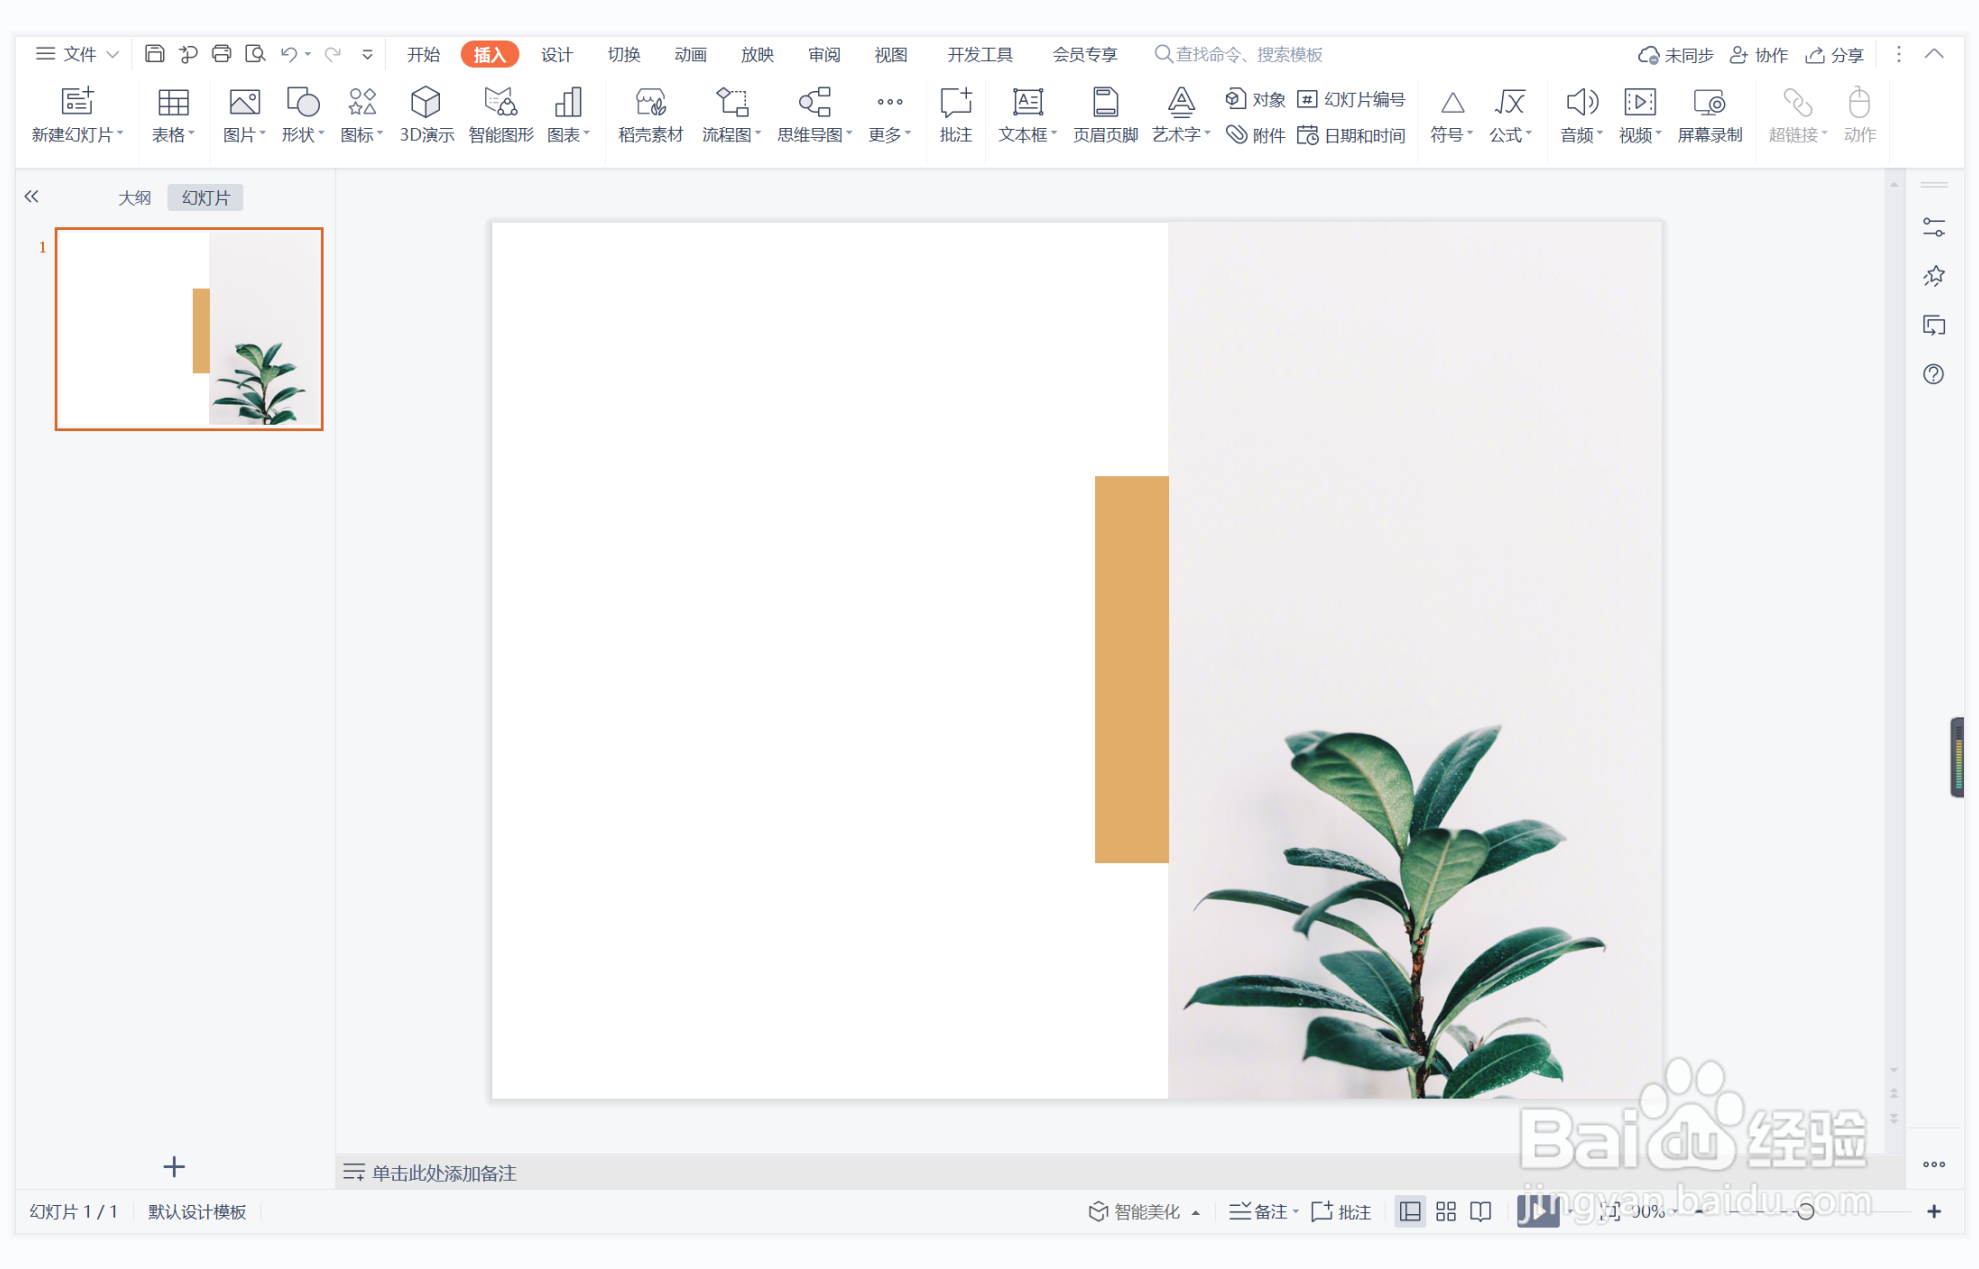
Task: Collapse the ribbon with the up chevron
Action: [x=1934, y=54]
